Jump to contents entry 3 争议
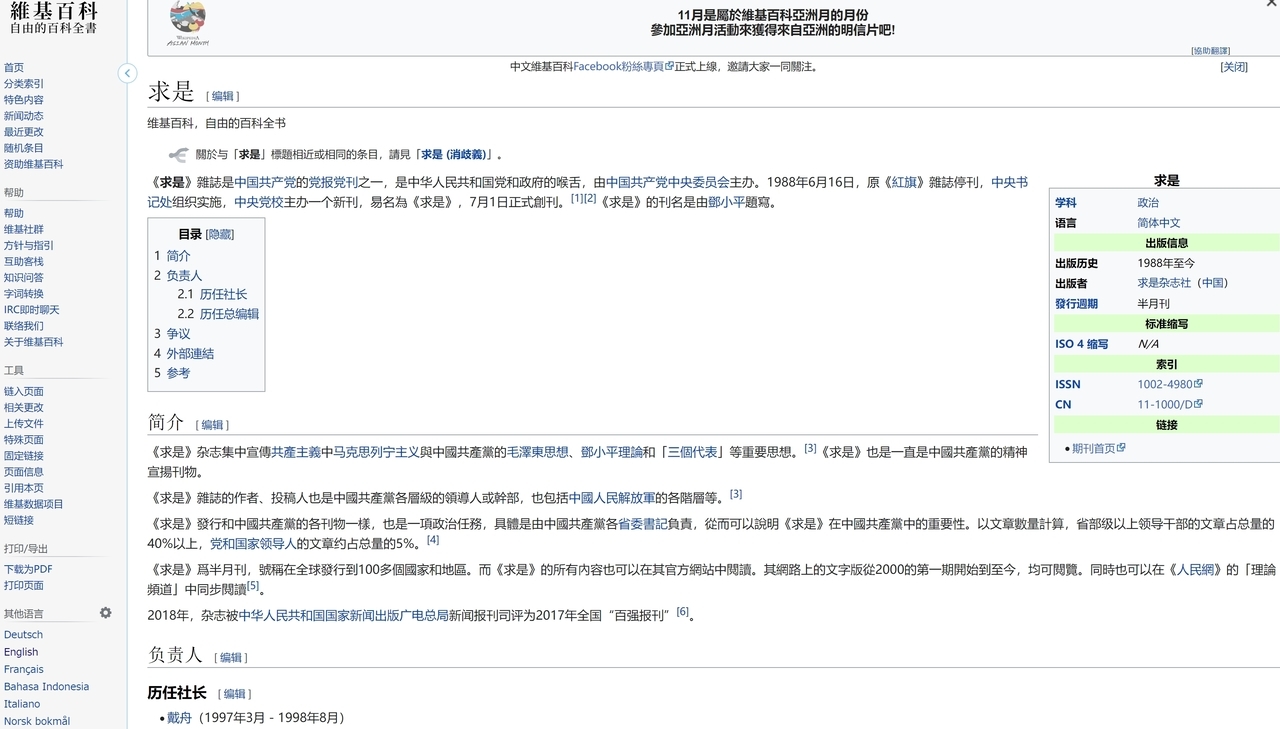Image resolution: width=1280 pixels, height=729 pixels. click(x=172, y=334)
